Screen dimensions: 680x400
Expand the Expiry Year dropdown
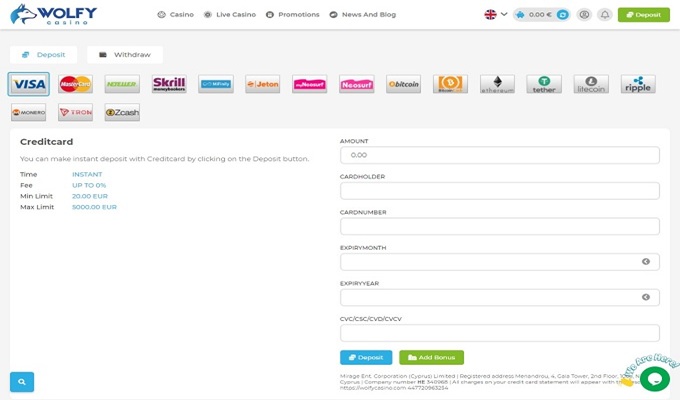tap(499, 297)
